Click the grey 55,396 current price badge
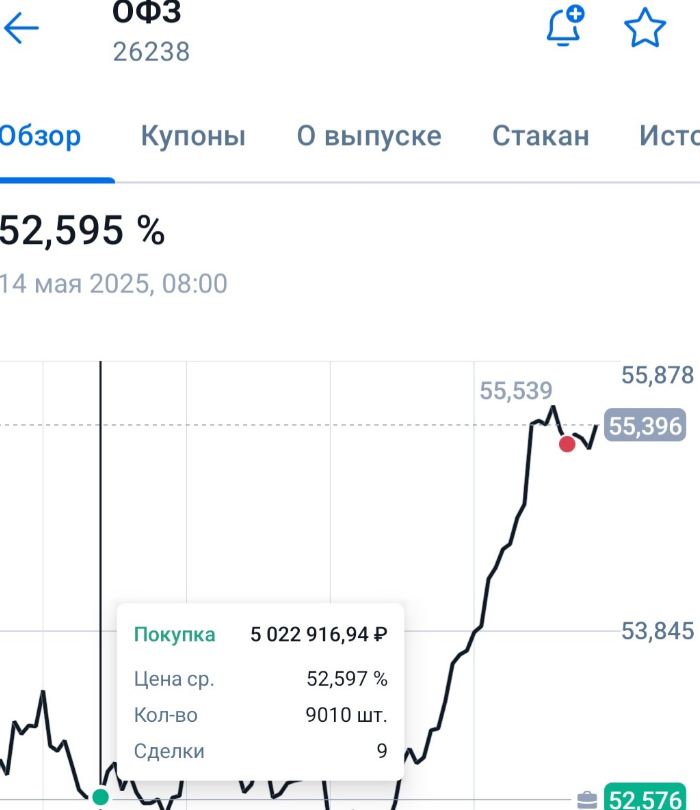Screen dimensions: 700x810 point(645,426)
